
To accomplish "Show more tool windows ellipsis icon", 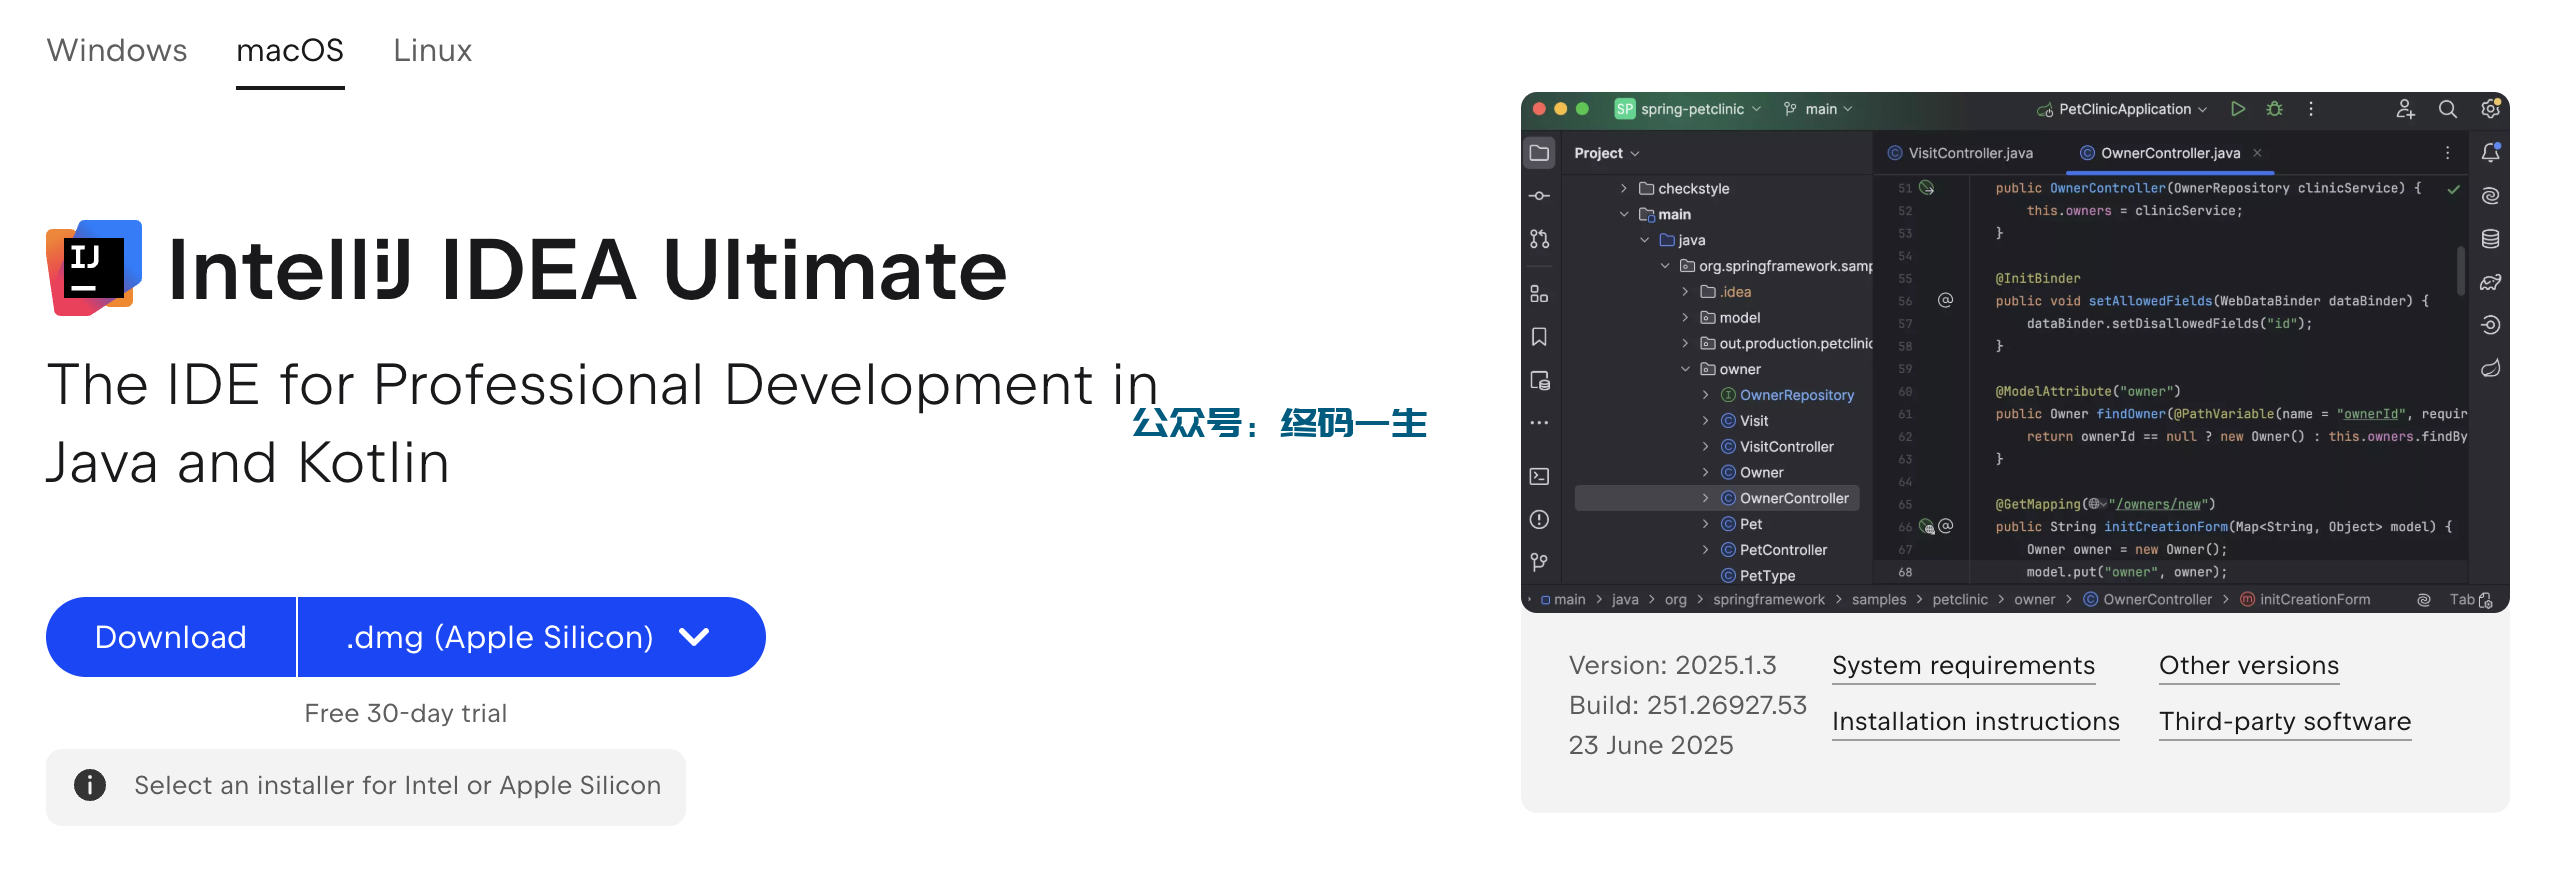I will click(x=1540, y=423).
